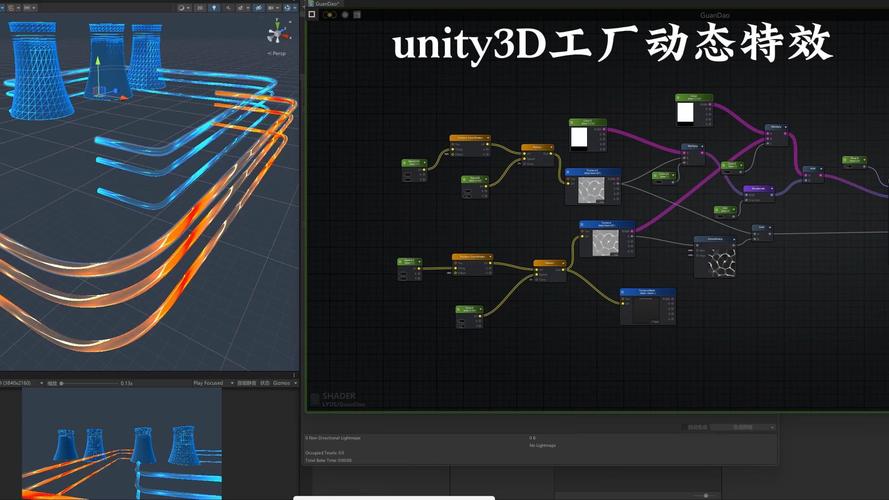Image resolution: width=889 pixels, height=500 pixels.
Task: Click the upper blue texture sample node's preview thumbnail
Action: 591,190
